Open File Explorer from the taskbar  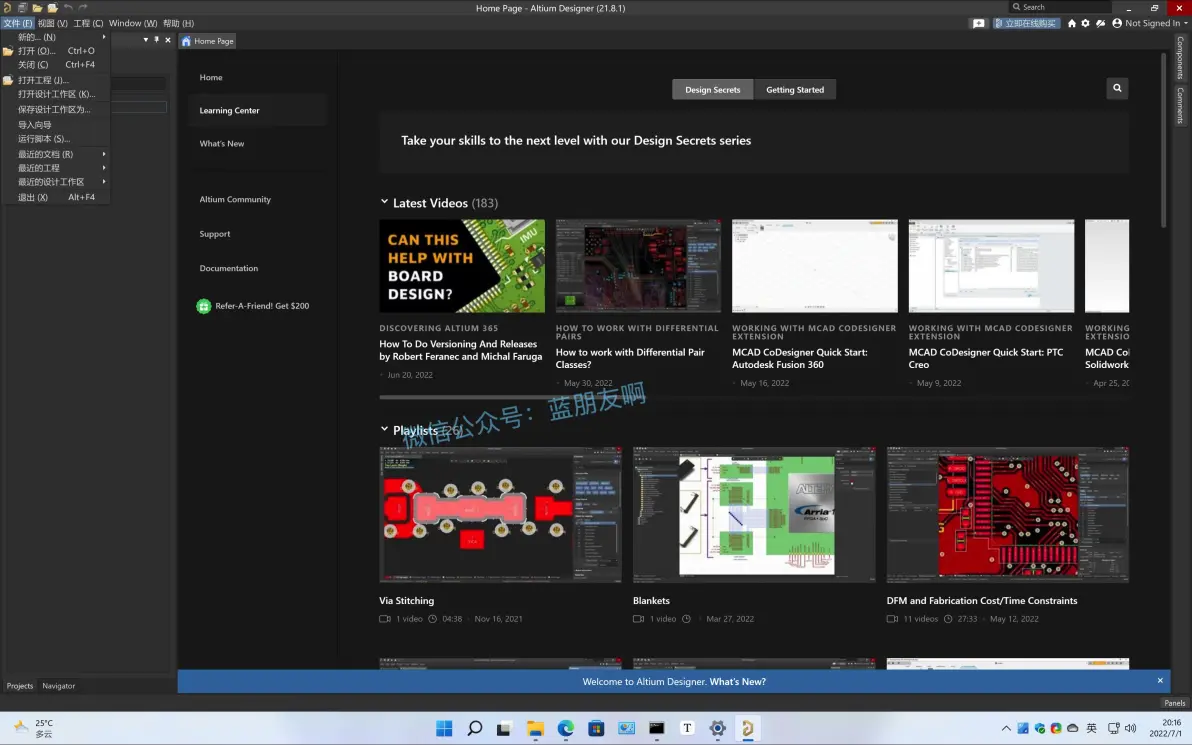pos(535,728)
